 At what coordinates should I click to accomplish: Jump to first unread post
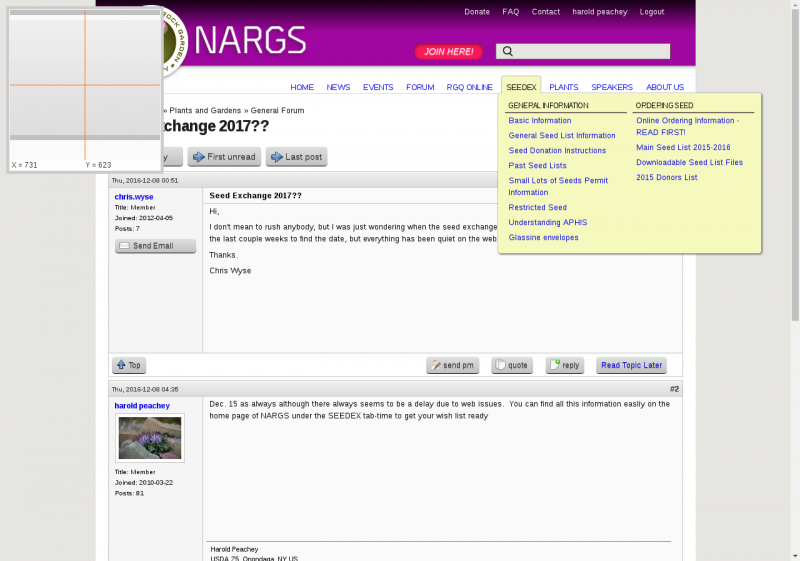click(224, 157)
